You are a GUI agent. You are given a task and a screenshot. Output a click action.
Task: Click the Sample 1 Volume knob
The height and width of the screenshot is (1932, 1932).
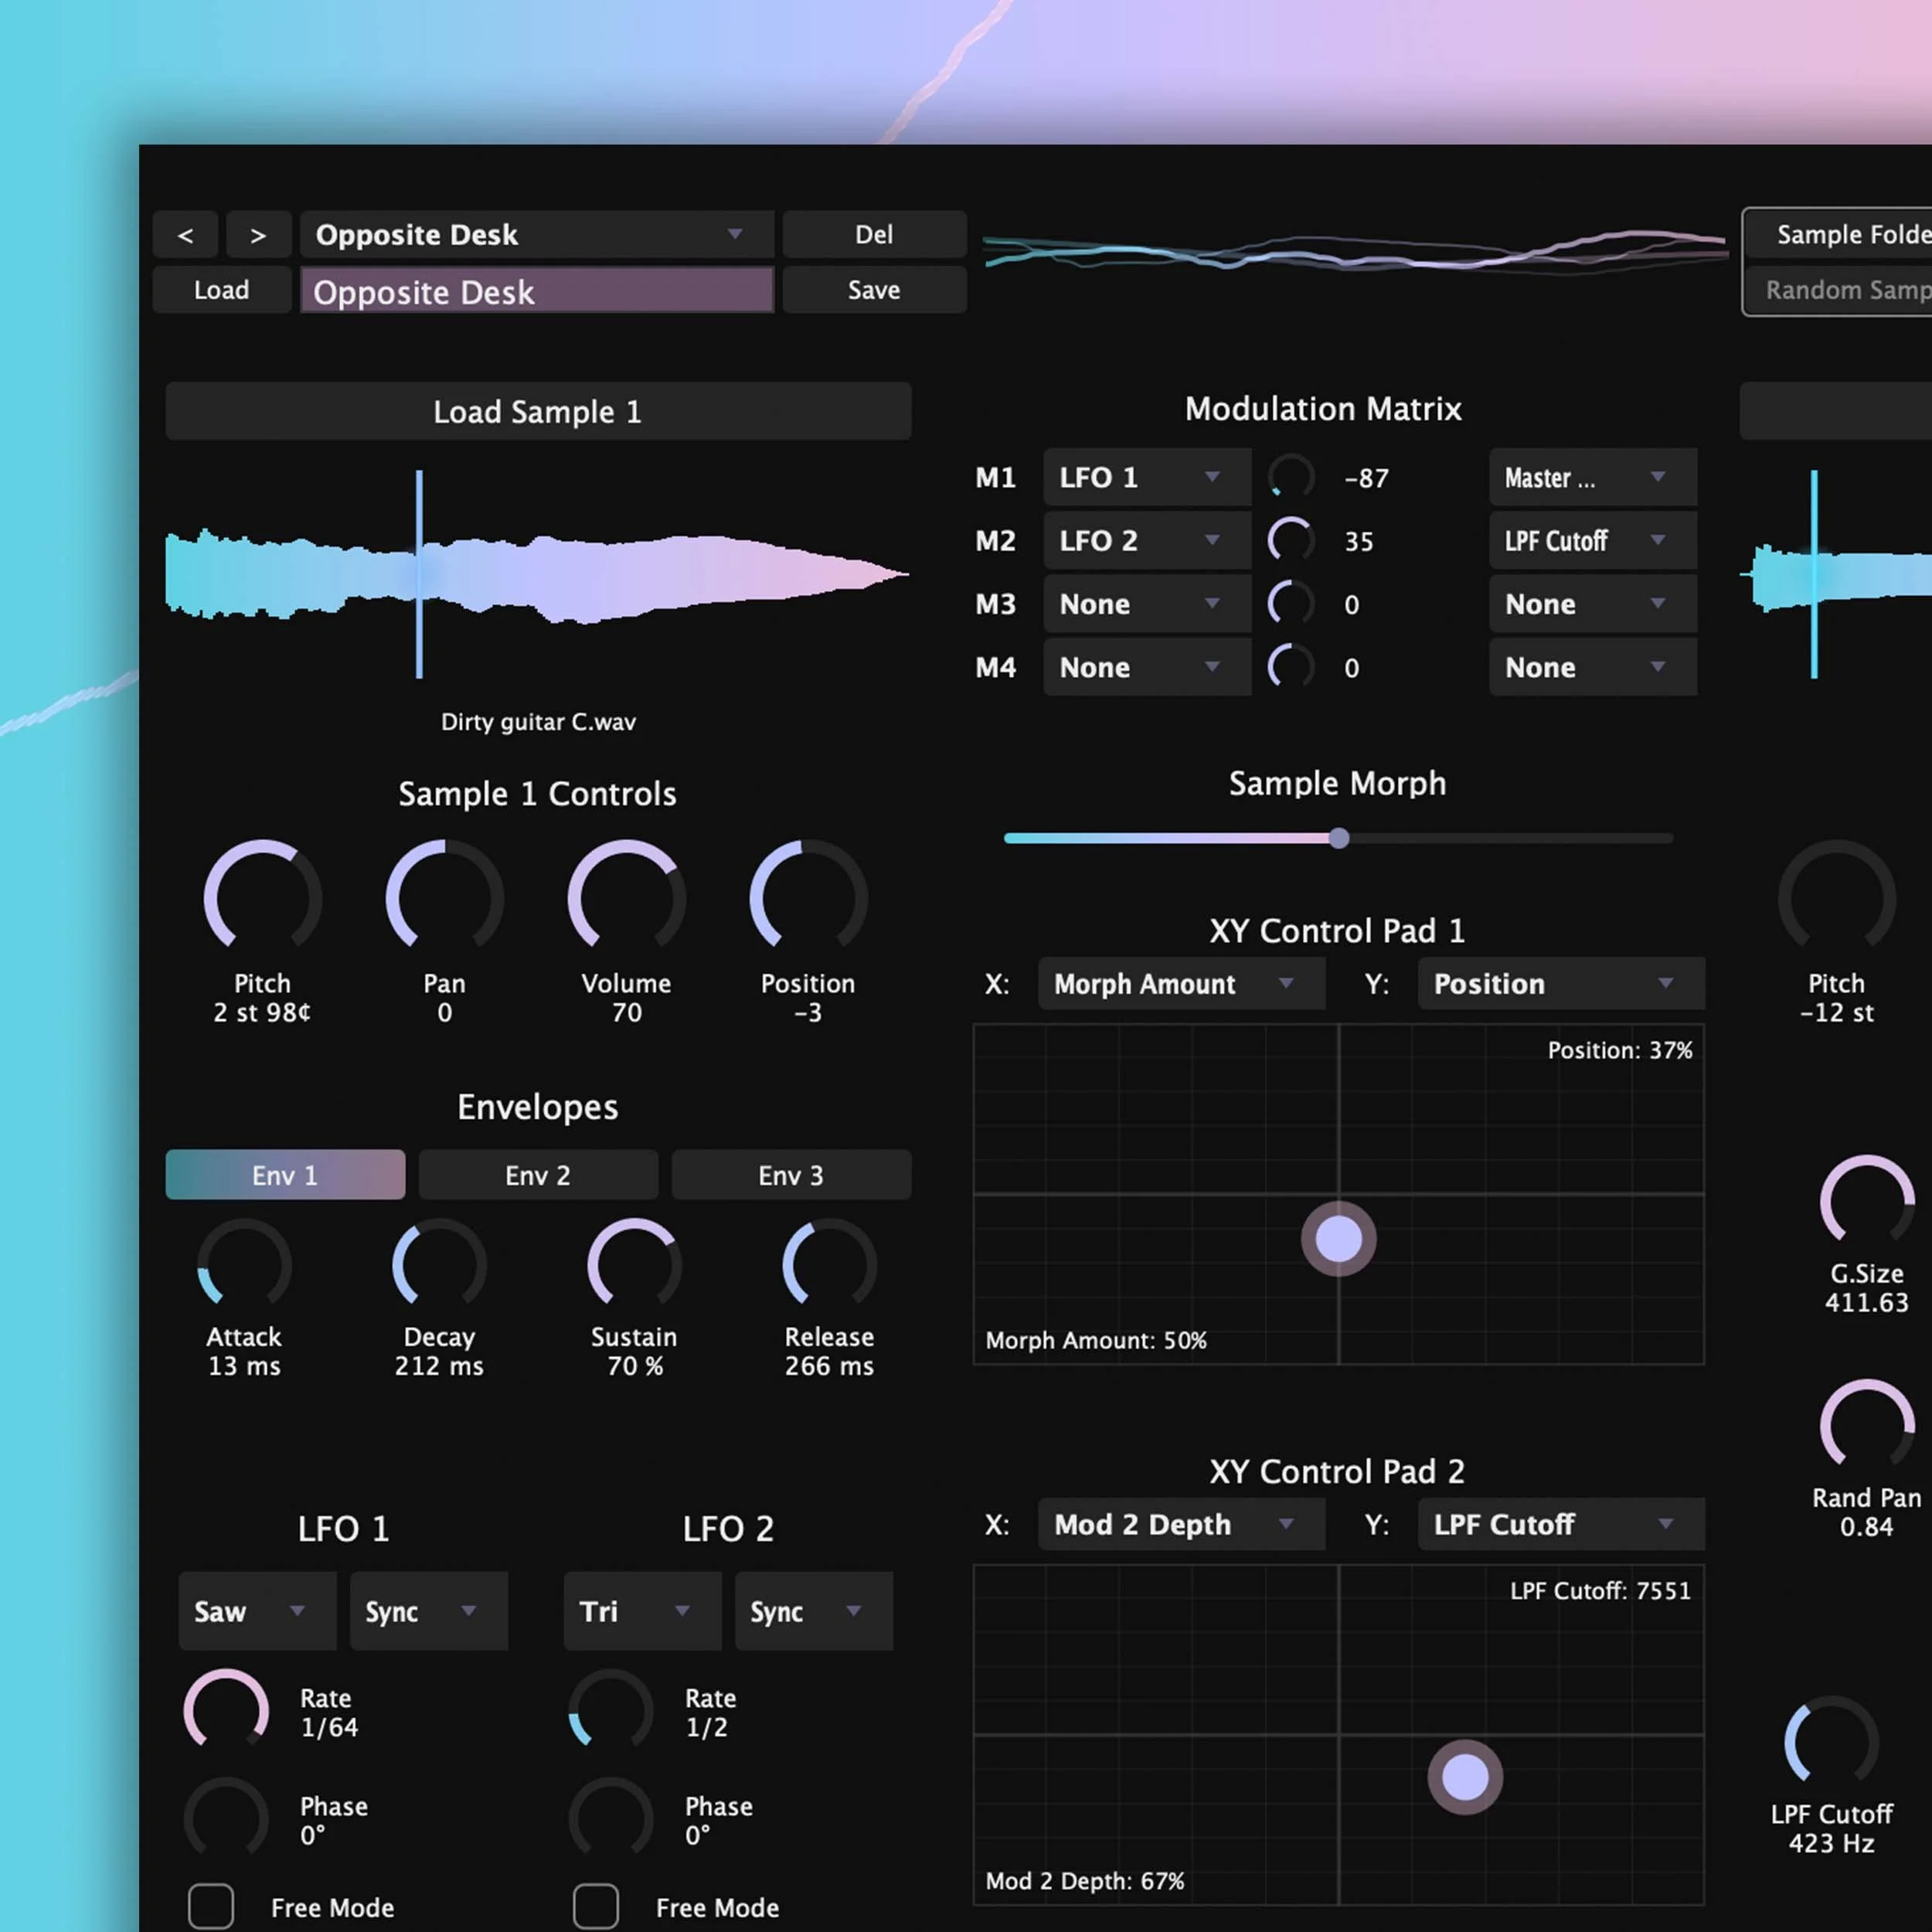(626, 897)
